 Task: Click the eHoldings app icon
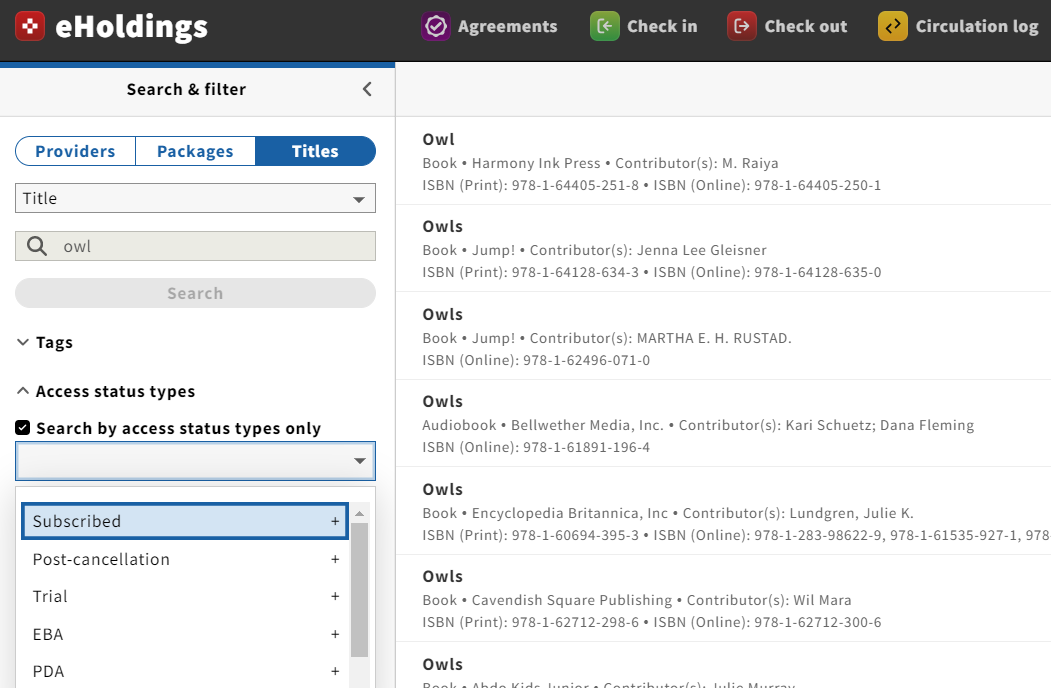[x=29, y=26]
